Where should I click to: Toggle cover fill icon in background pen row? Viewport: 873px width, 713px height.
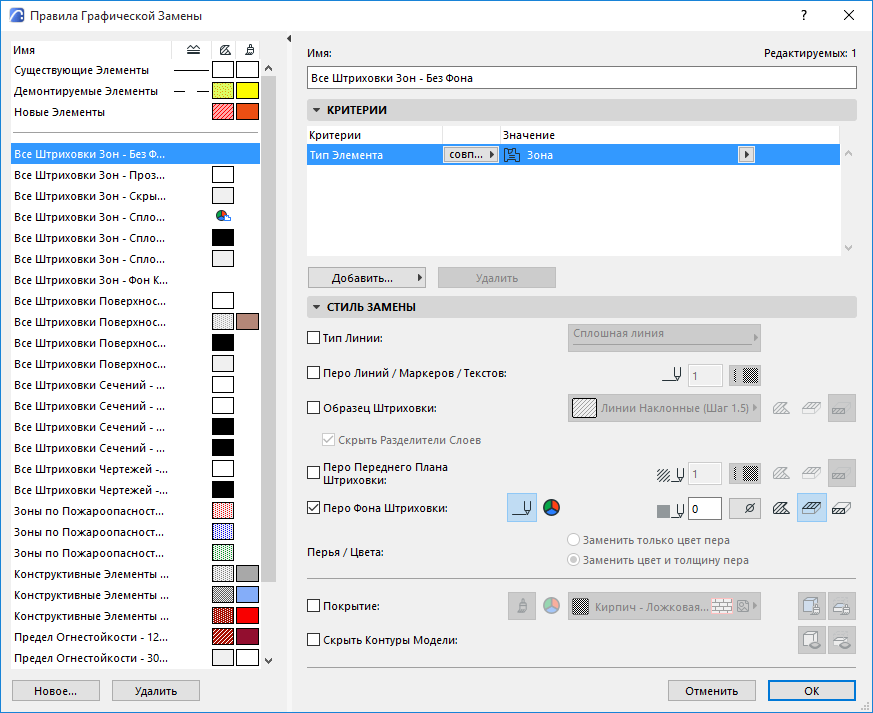811,508
